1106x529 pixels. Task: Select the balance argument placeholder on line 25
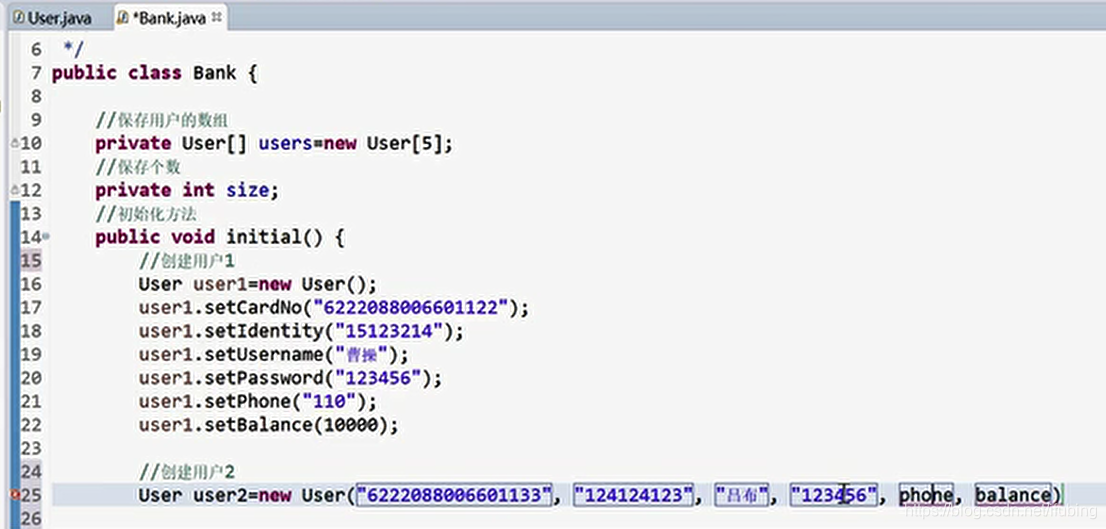click(1013, 495)
